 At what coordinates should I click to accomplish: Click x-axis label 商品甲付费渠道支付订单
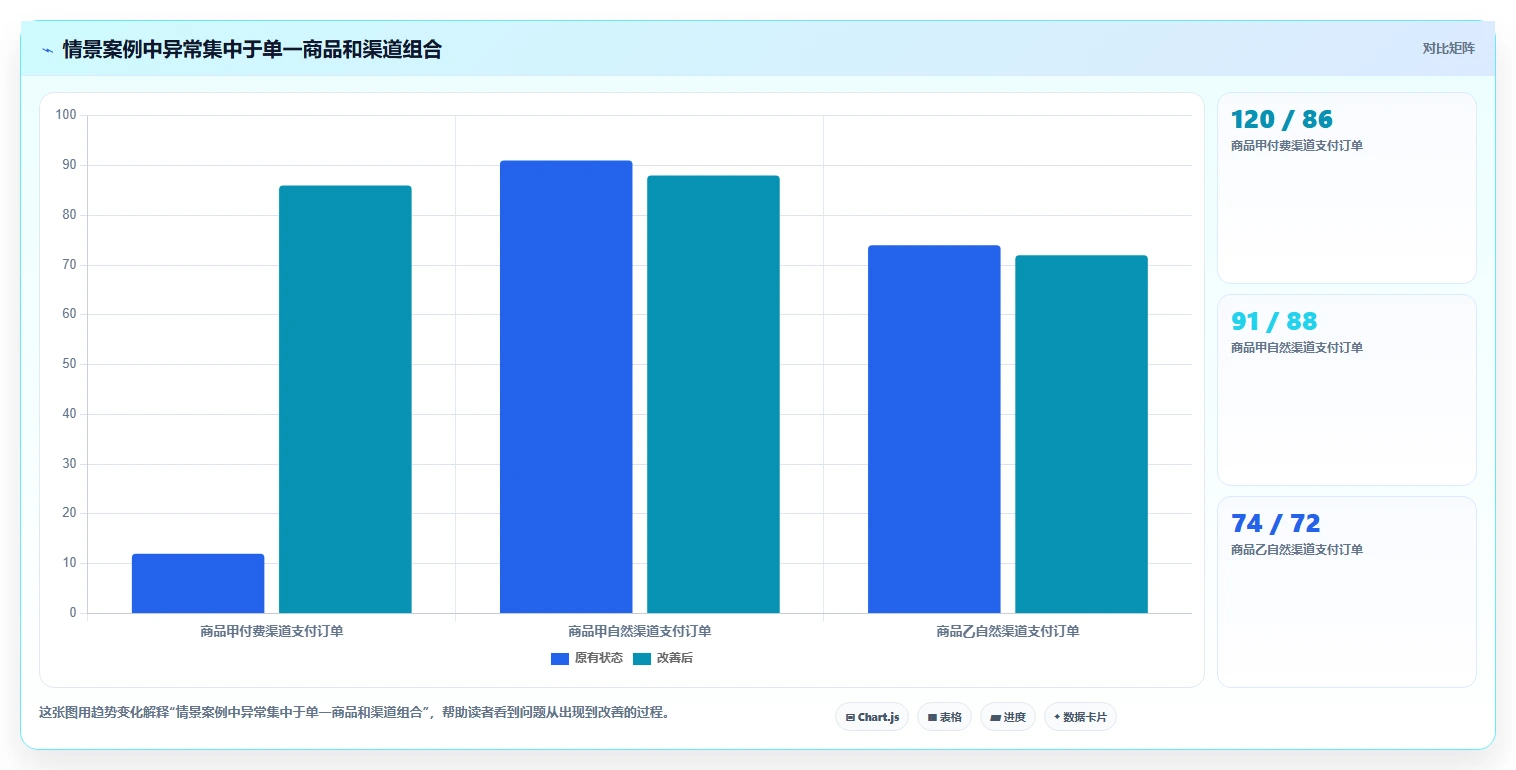point(272,632)
